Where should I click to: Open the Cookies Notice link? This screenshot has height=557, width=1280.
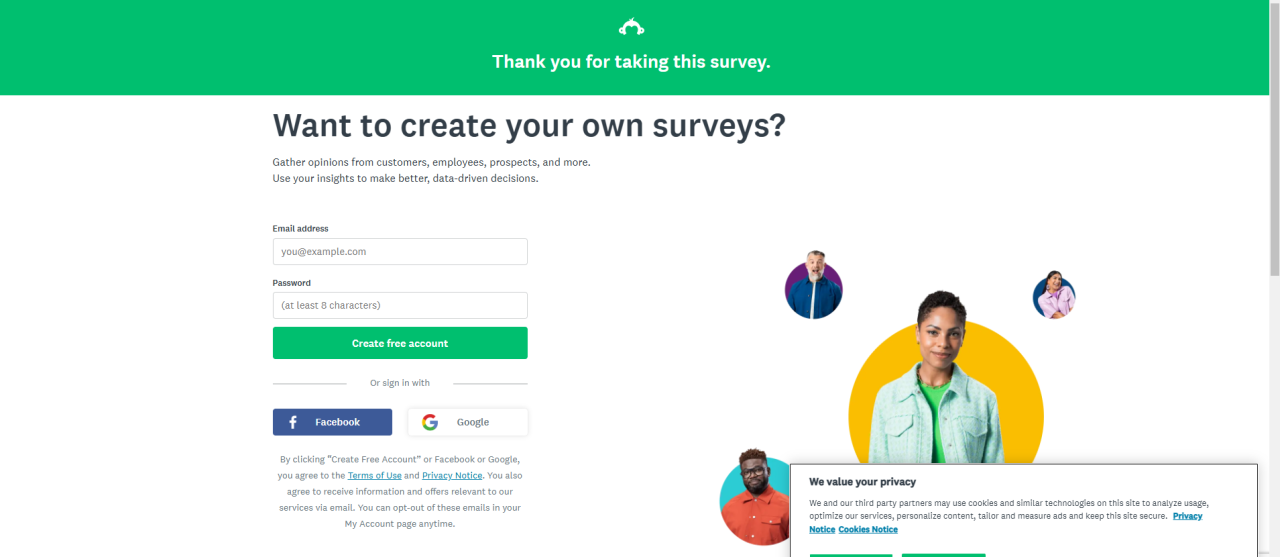tap(868, 529)
